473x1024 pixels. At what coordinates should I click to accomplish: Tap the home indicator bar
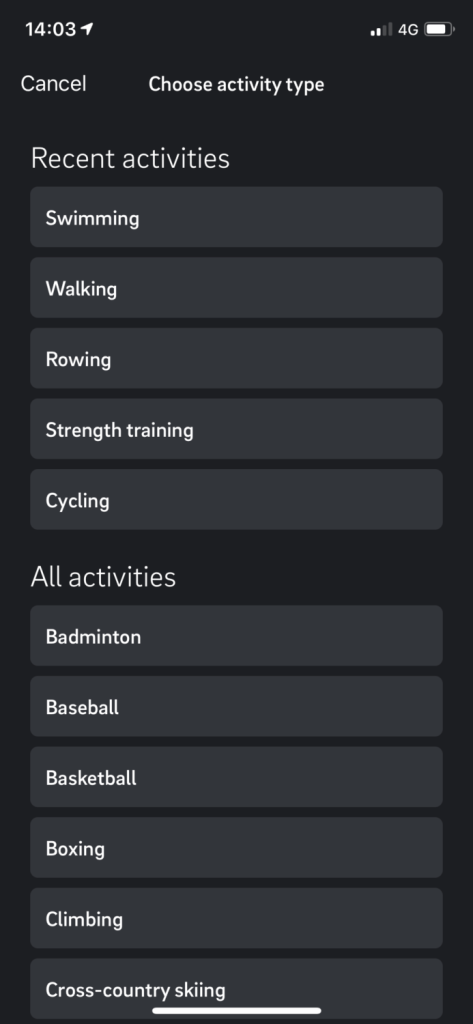click(x=236, y=1010)
